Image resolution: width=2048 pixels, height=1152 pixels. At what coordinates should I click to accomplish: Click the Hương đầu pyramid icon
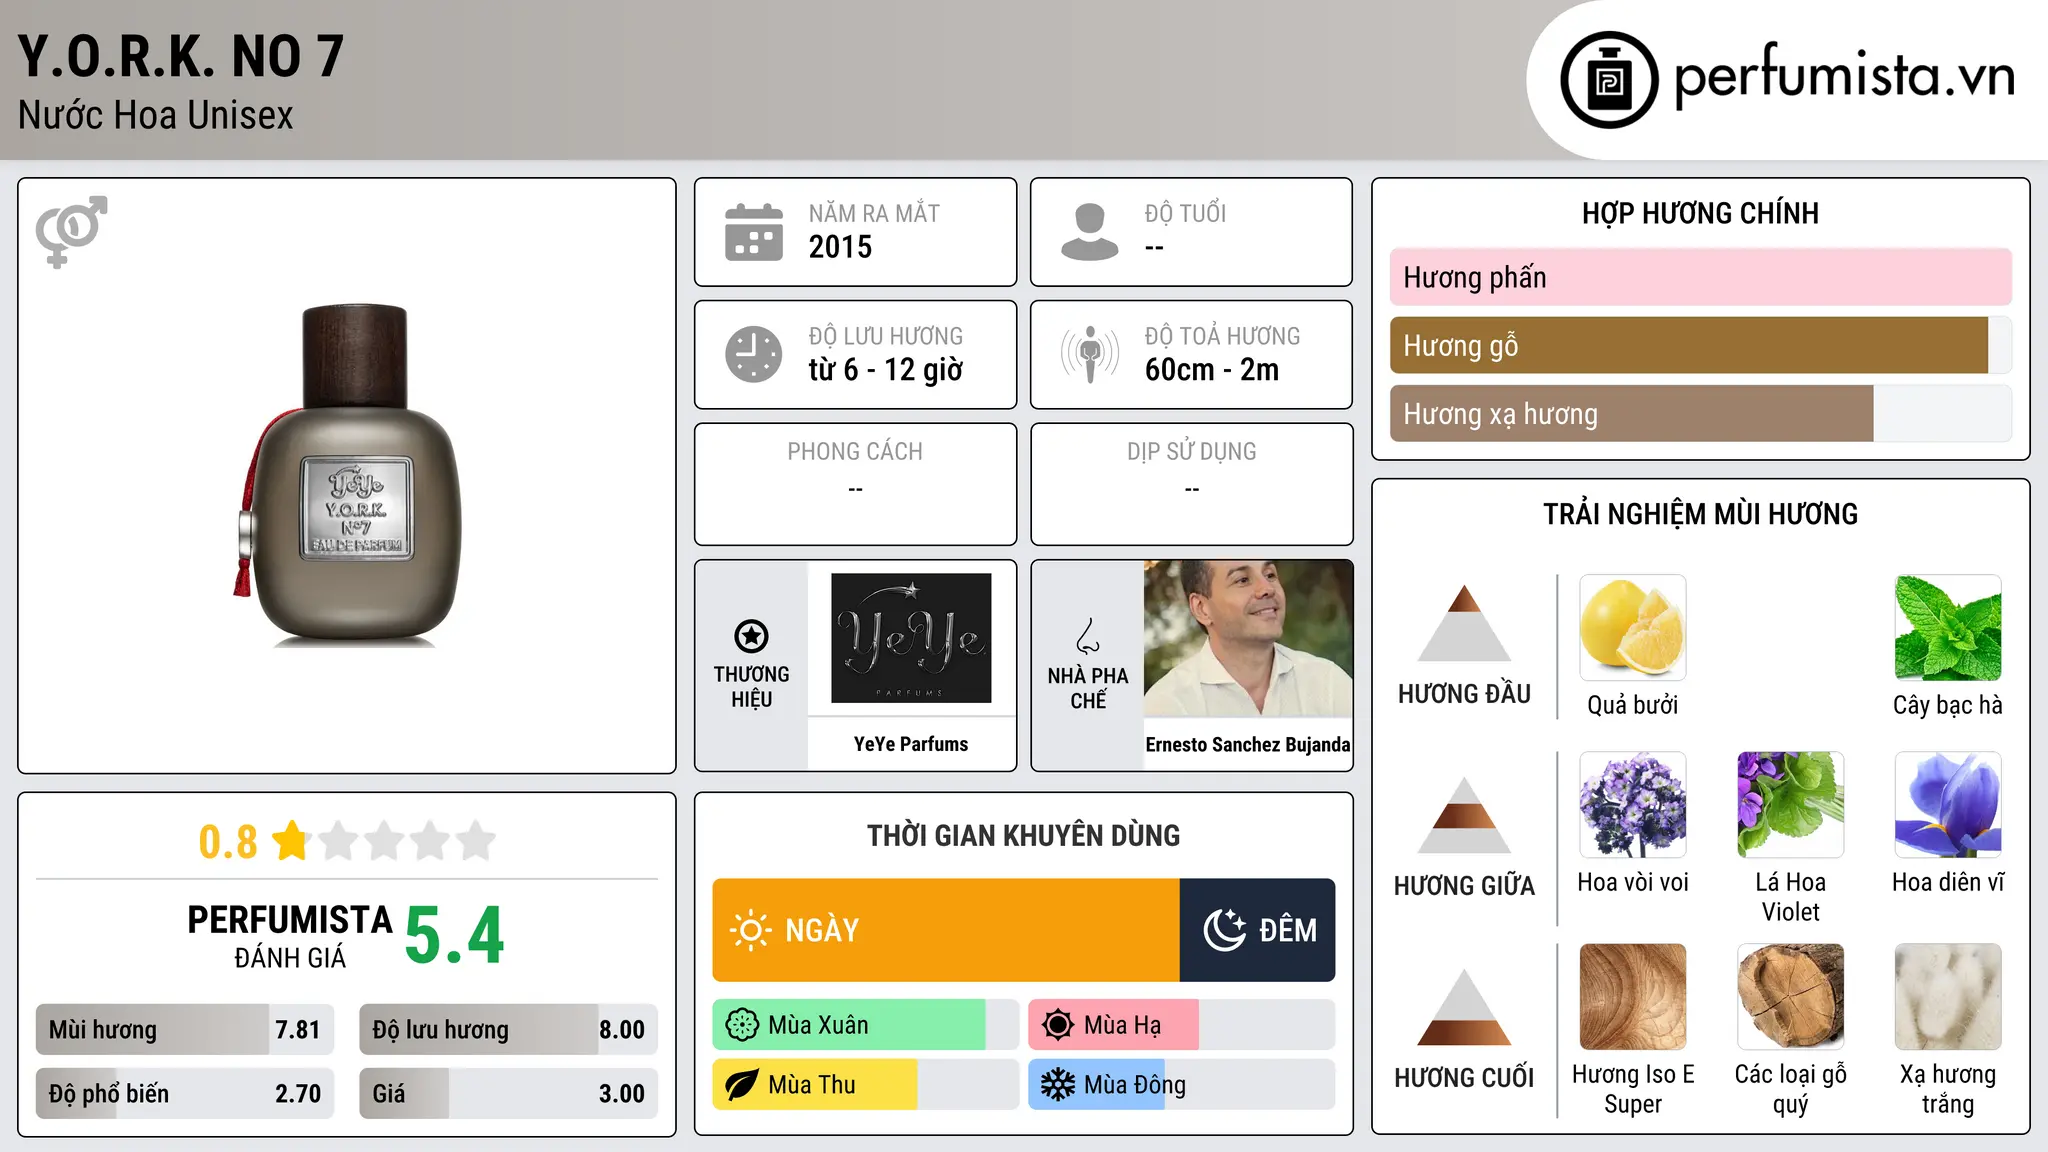[1464, 623]
